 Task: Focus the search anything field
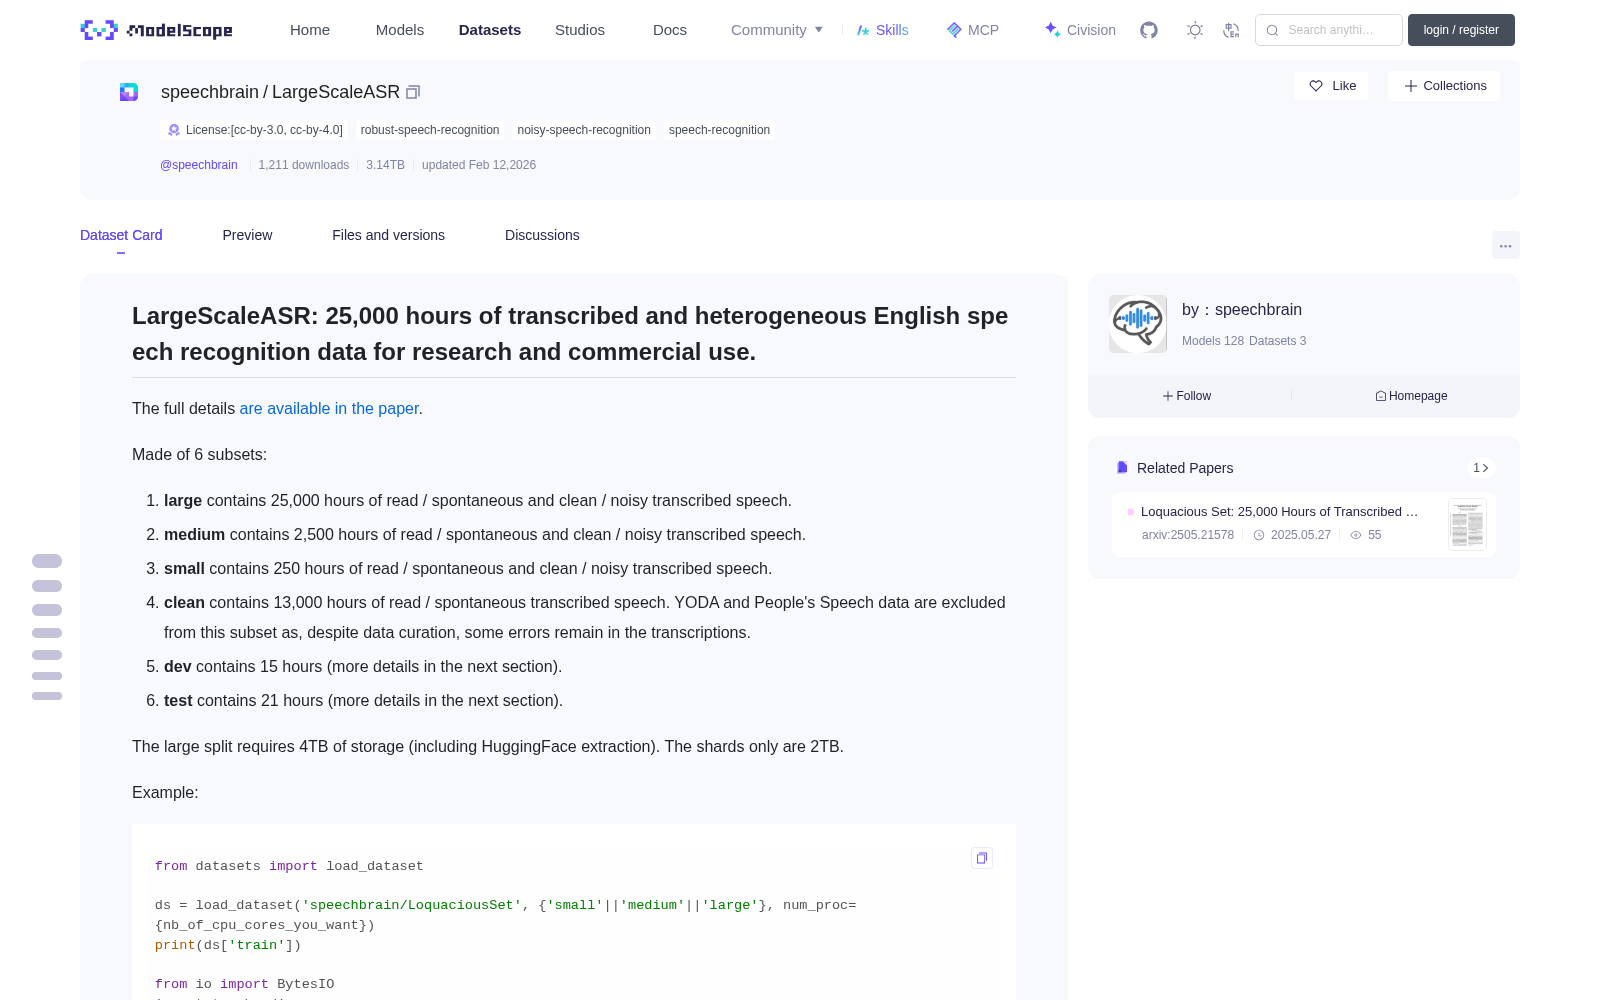pyautogui.click(x=1329, y=30)
